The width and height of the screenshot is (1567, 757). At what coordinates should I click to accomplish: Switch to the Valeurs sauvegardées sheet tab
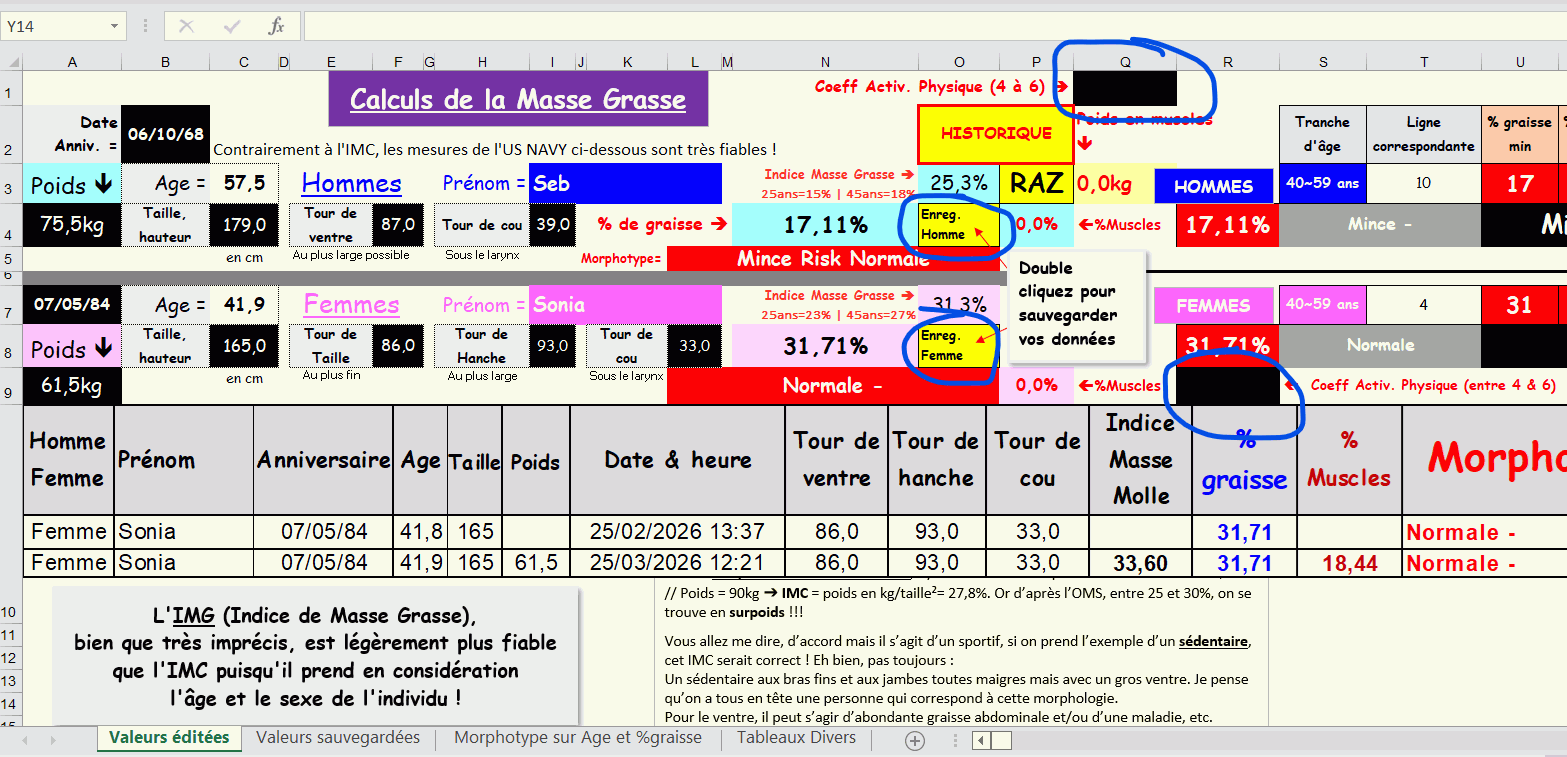(x=337, y=738)
